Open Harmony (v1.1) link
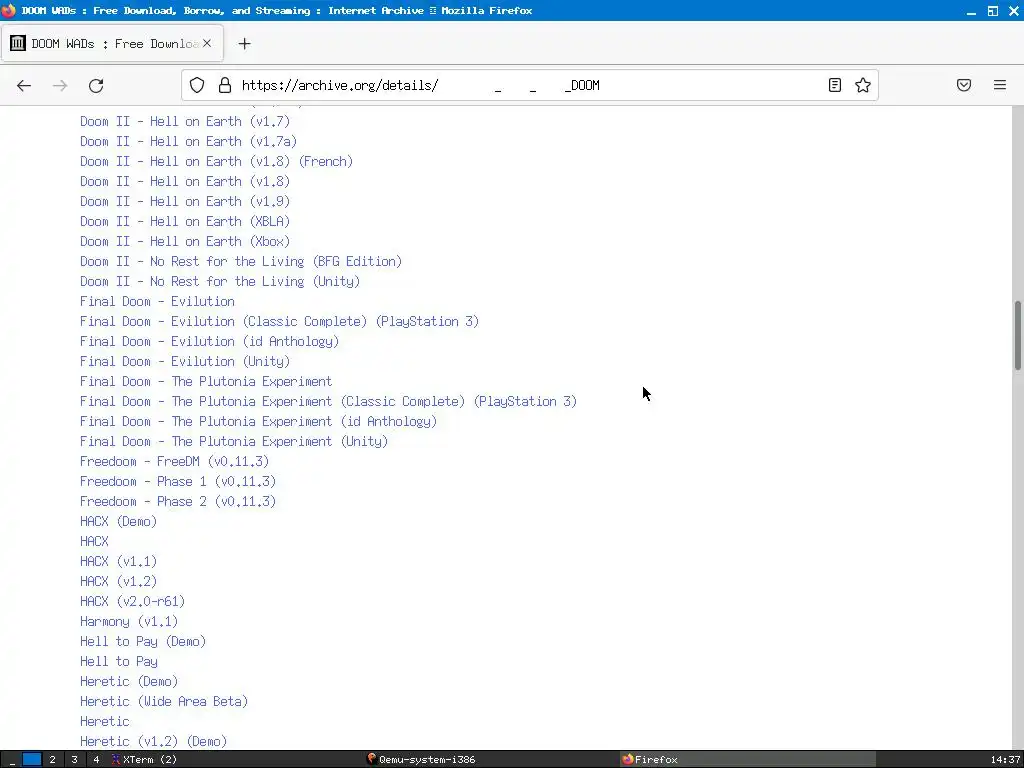1024x768 pixels. click(x=129, y=622)
